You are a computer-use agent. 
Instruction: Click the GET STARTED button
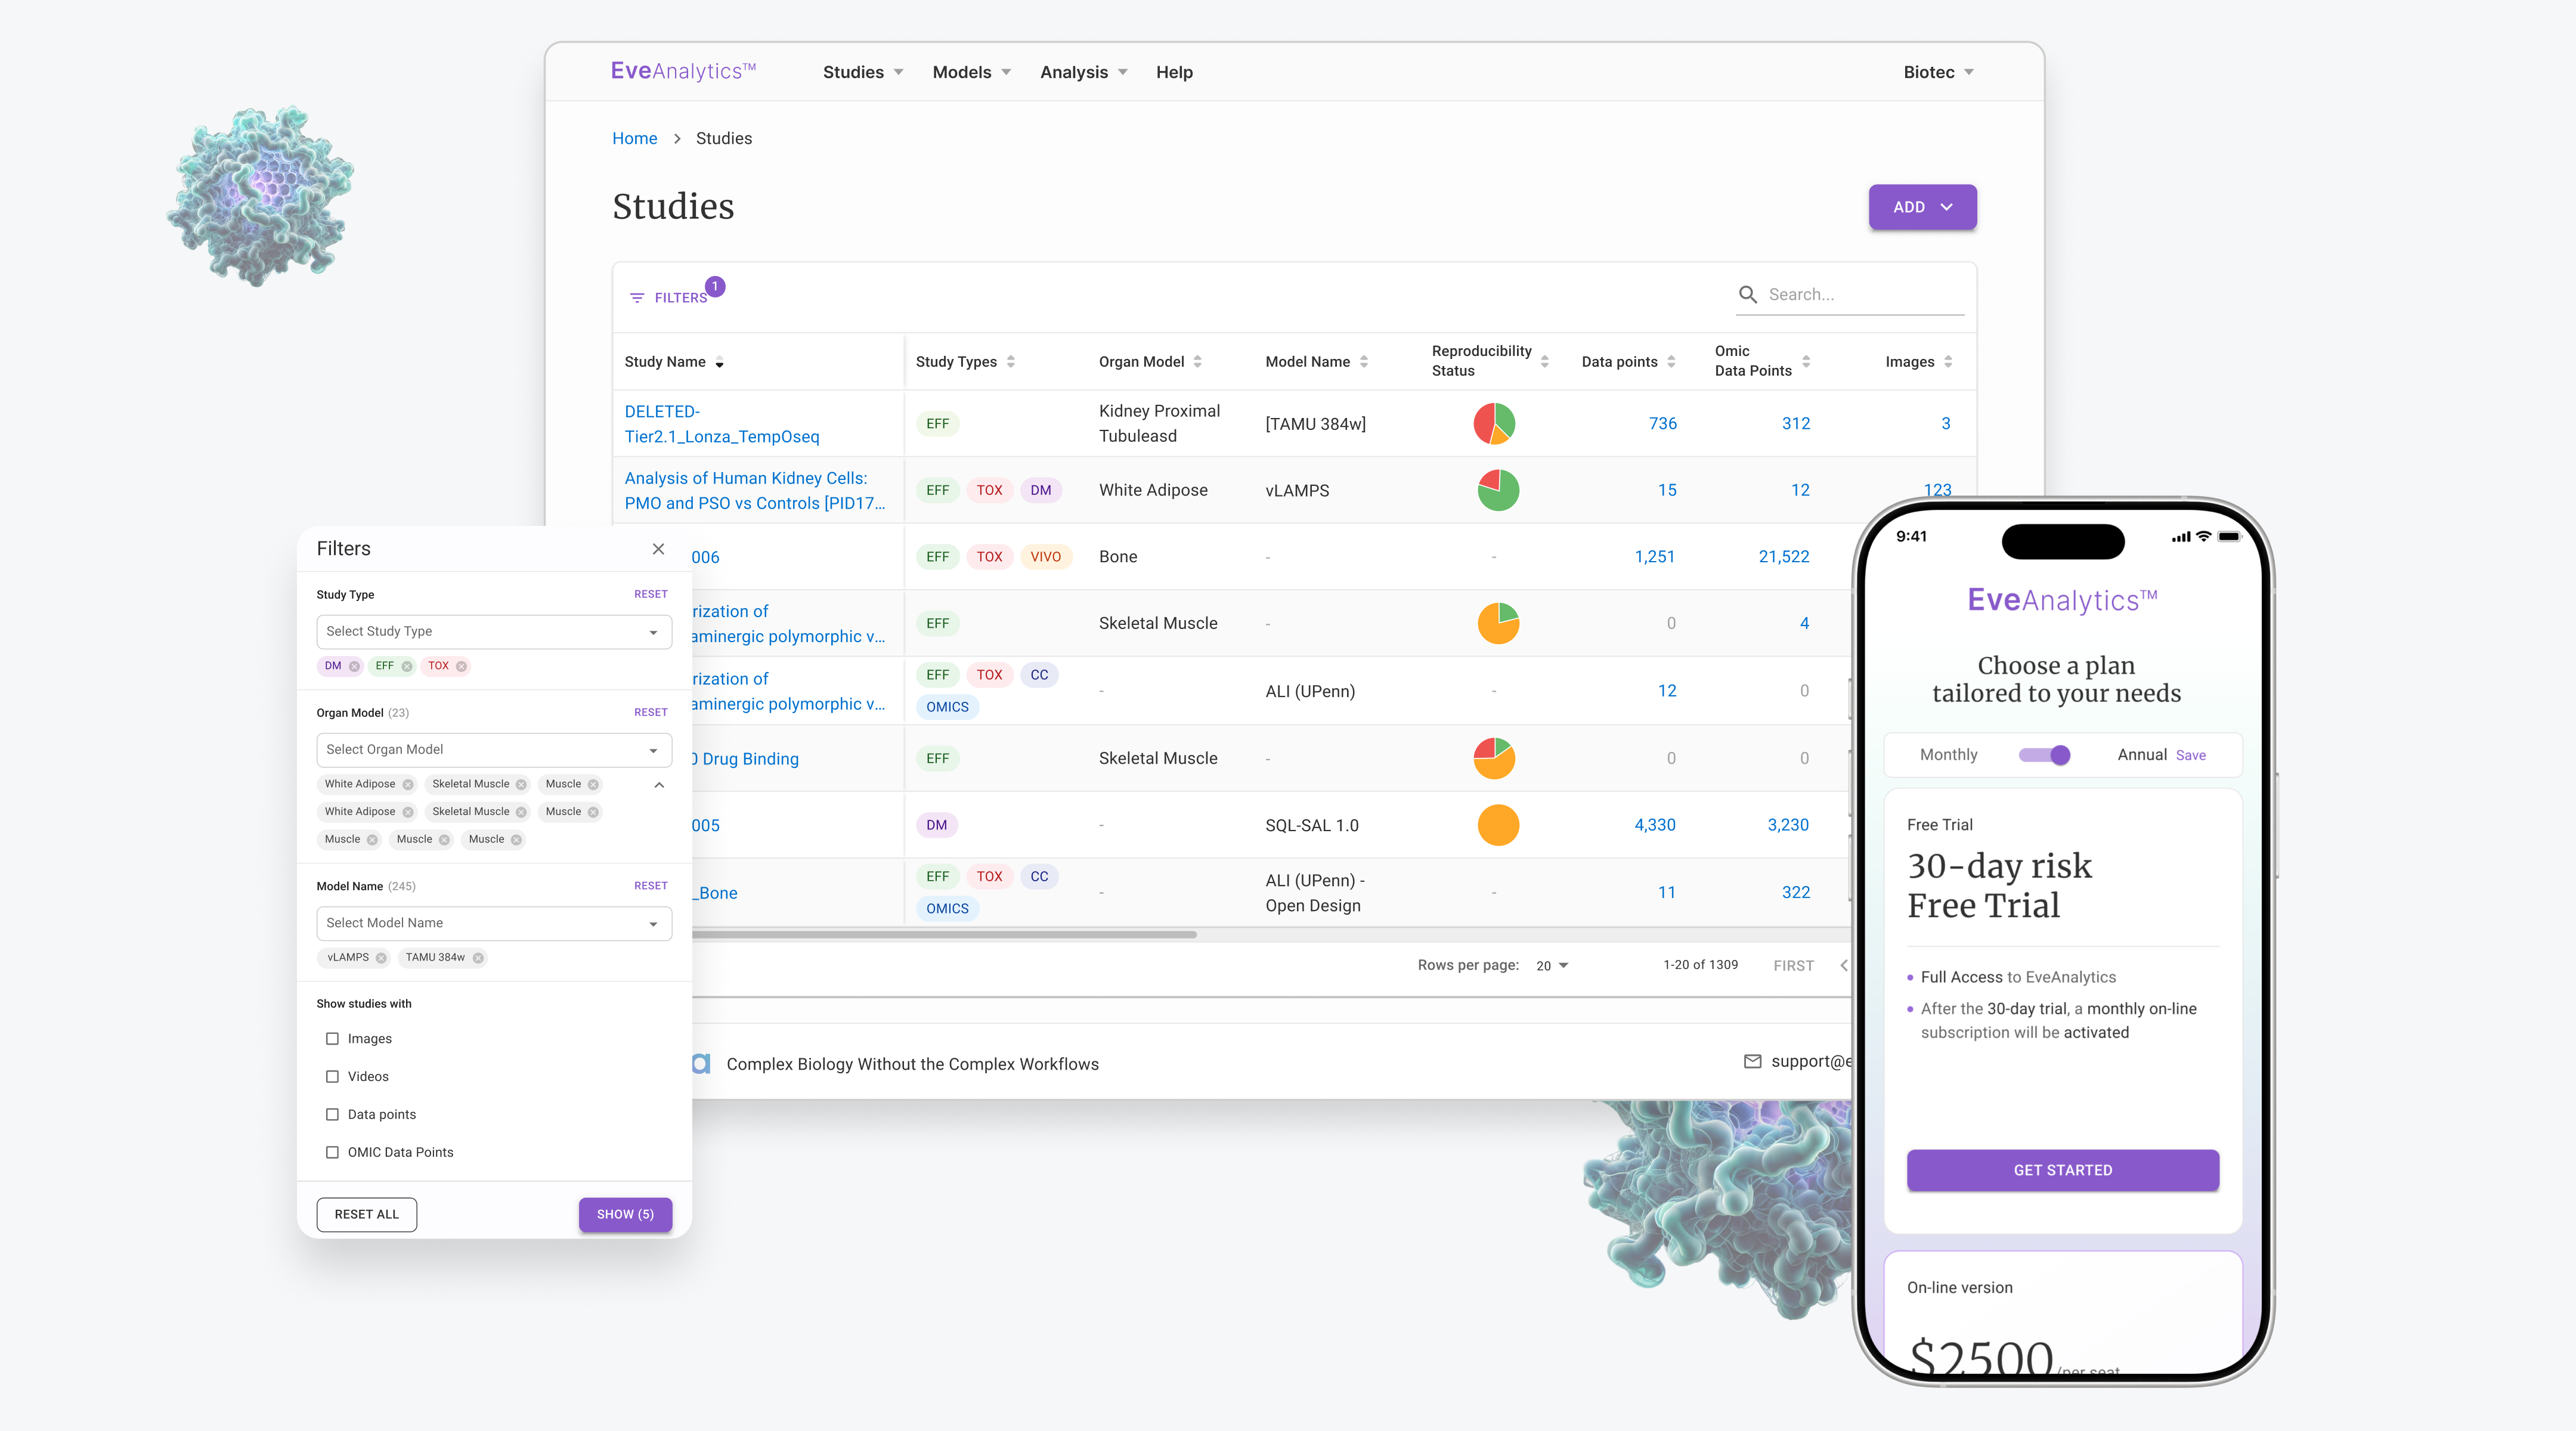[2062, 1170]
